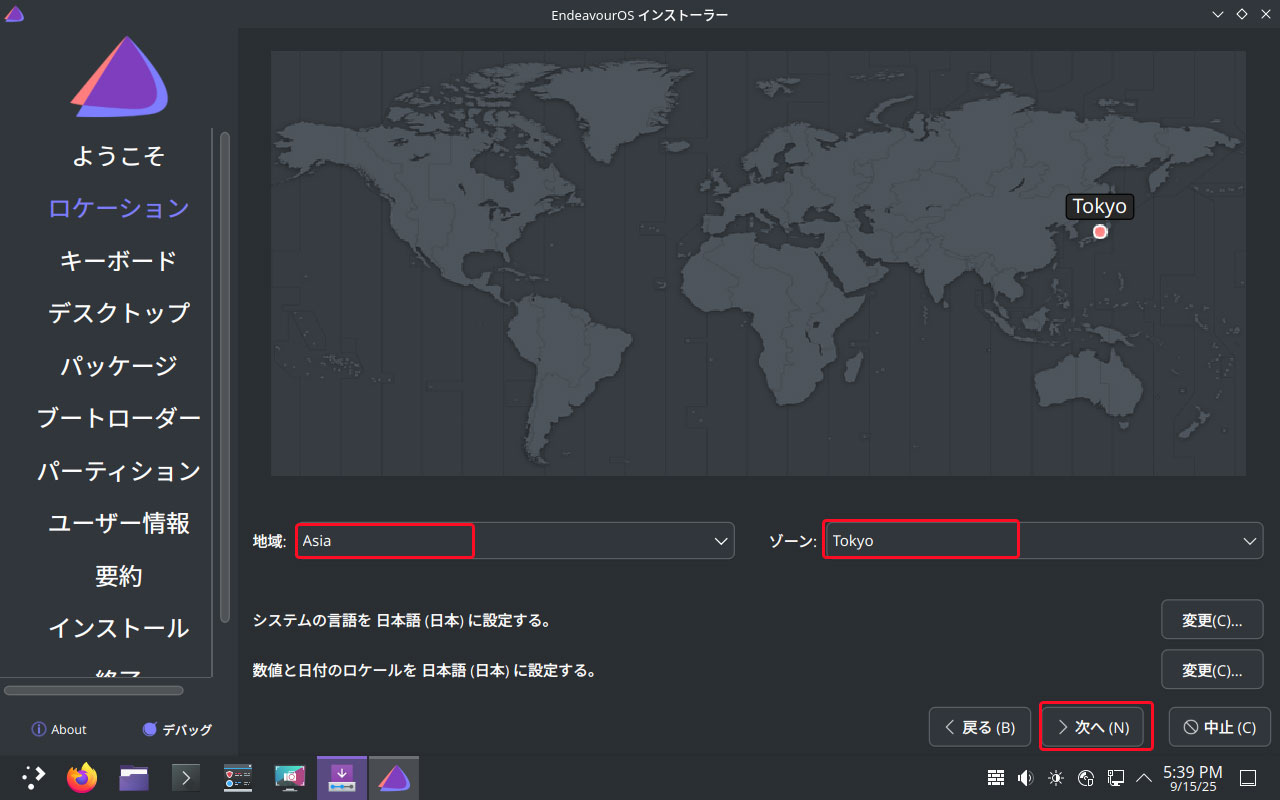Click the show desktop button in the panel
The width and height of the screenshot is (1280, 800).
point(1248,778)
